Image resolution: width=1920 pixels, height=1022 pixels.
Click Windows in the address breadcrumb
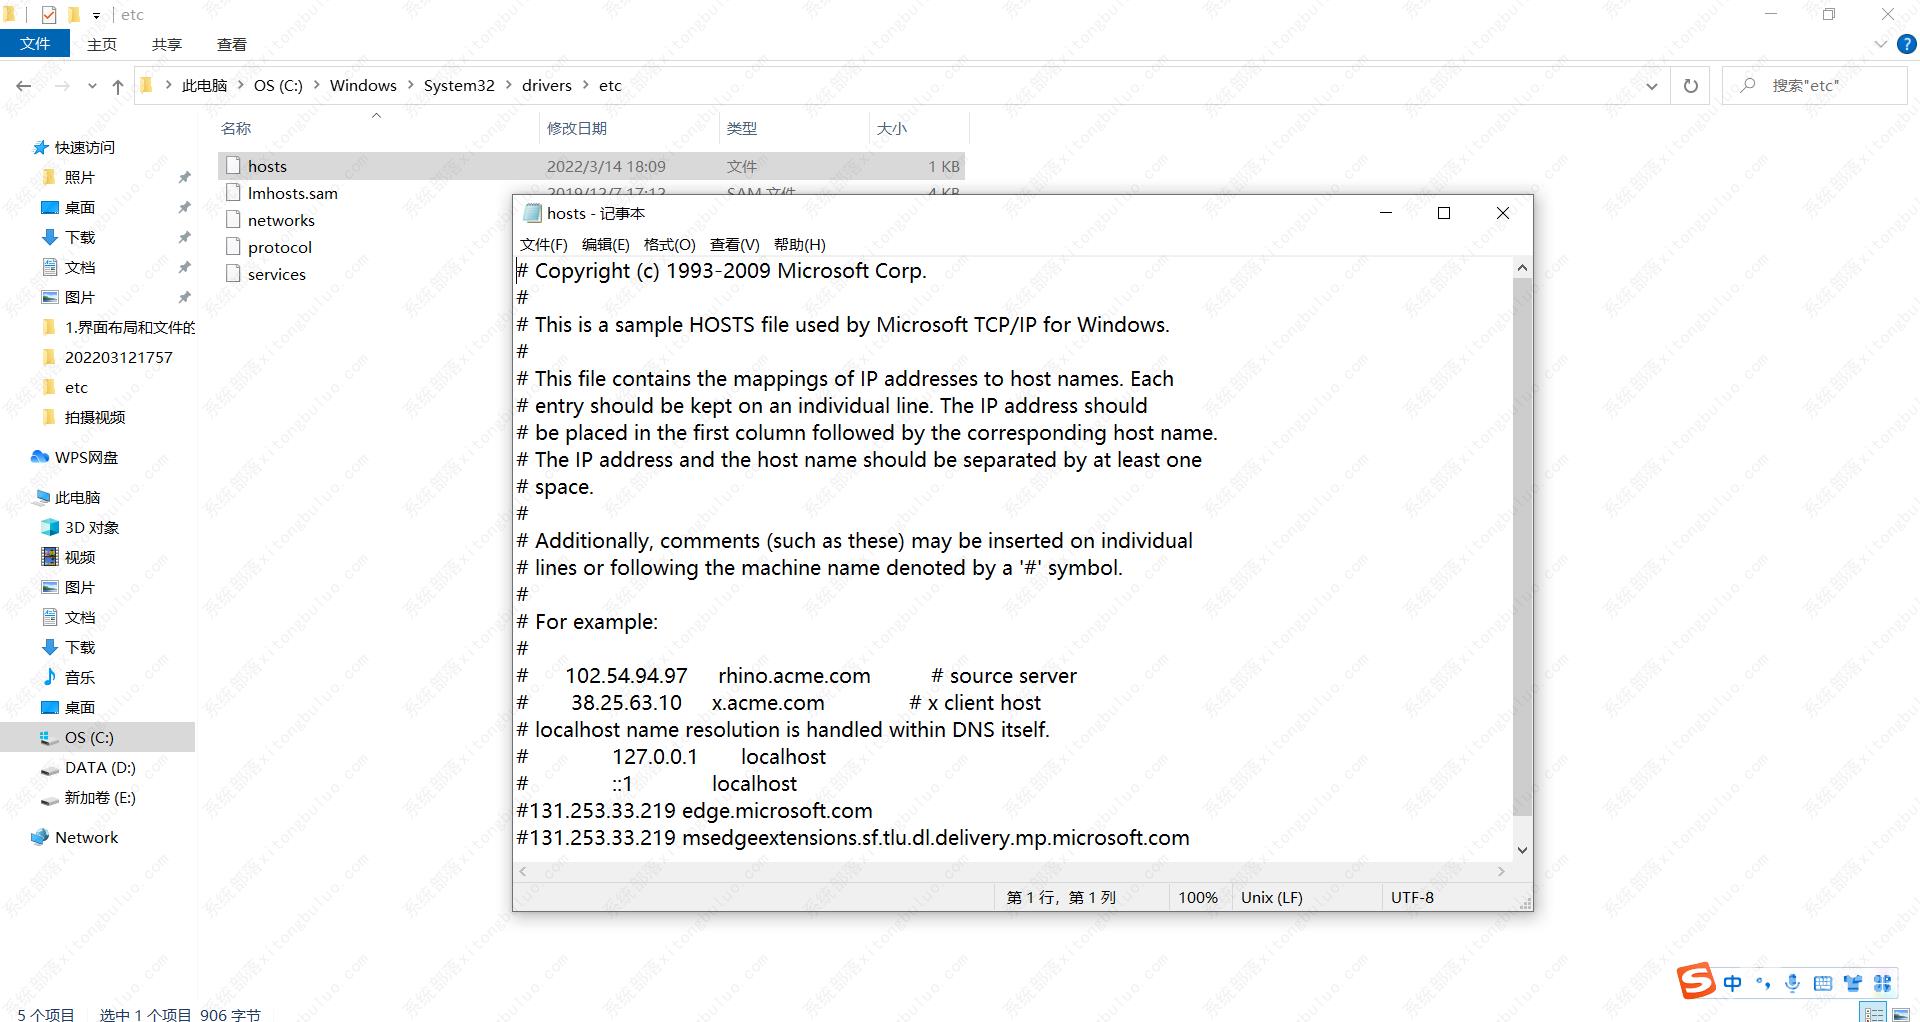click(363, 86)
